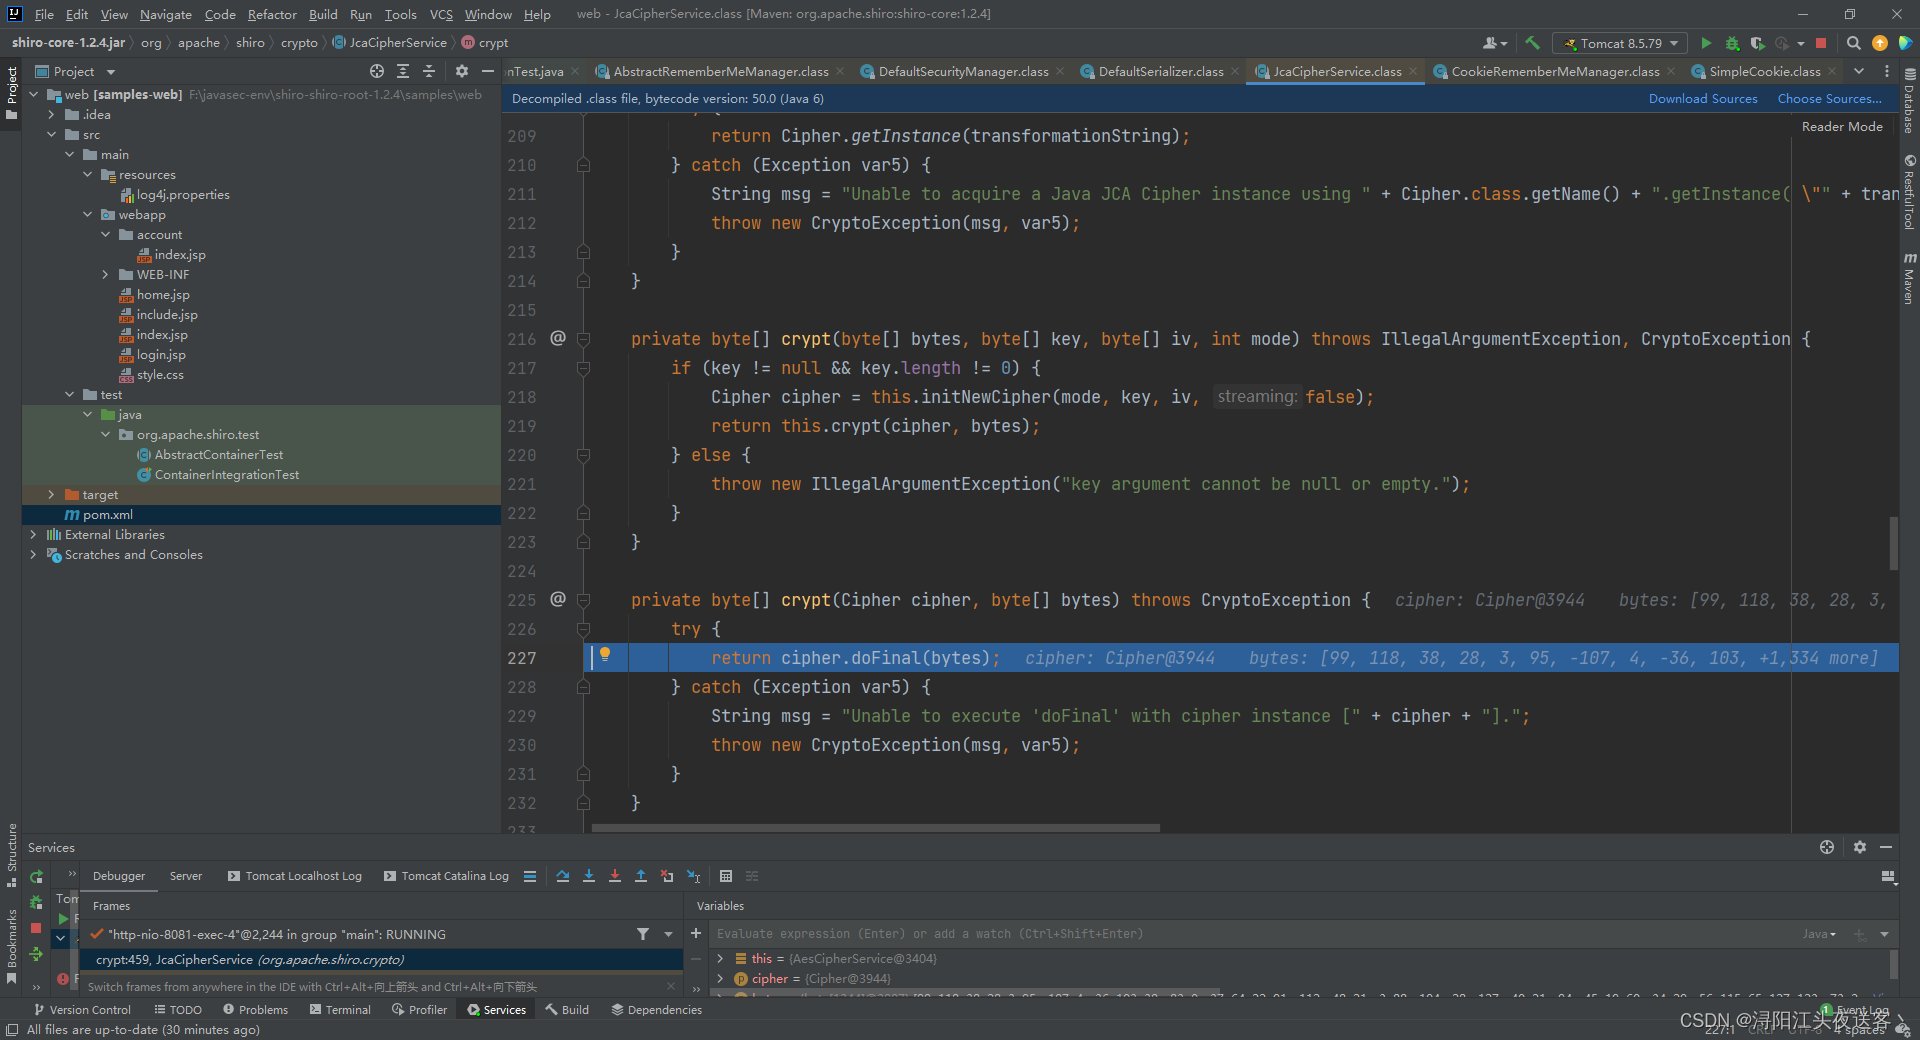Viewport: 1920px width, 1040px height.
Task: Open Version Control tool window button
Action: [83, 1010]
